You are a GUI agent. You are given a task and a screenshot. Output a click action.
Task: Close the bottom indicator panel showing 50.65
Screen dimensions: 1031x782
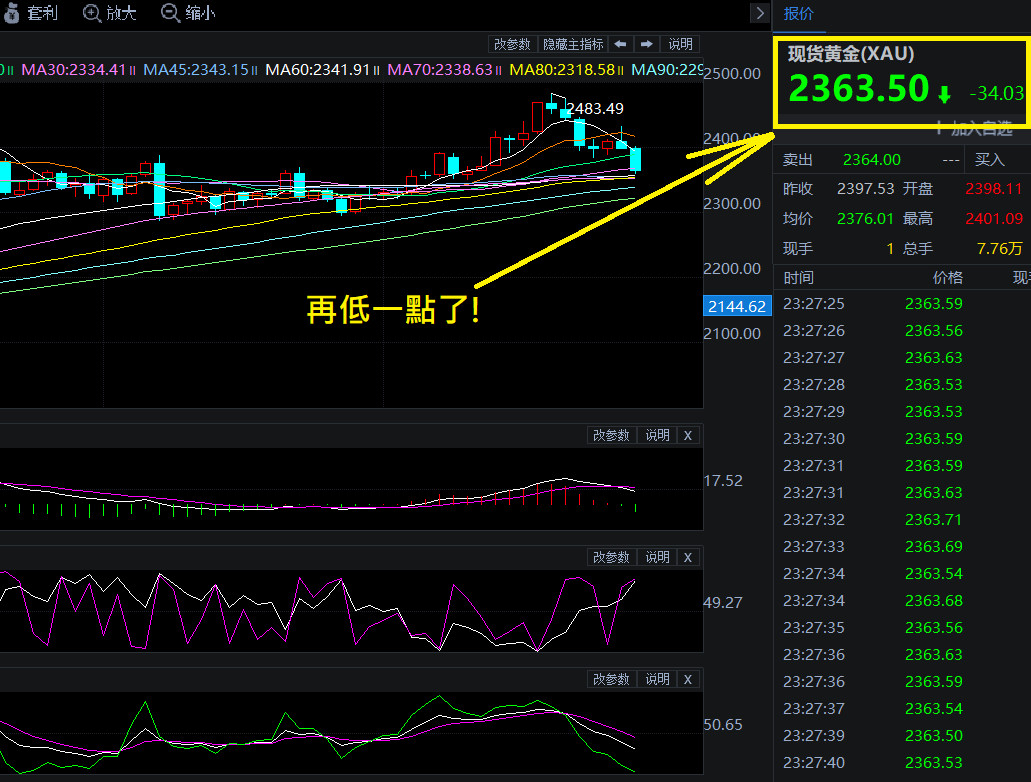687,679
